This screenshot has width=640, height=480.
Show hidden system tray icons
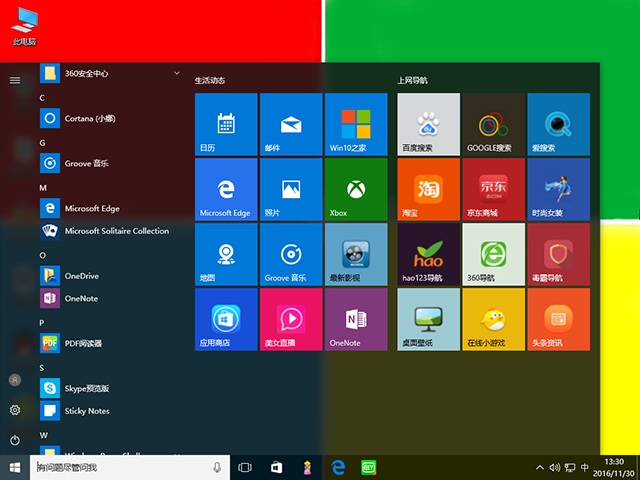click(x=540, y=467)
